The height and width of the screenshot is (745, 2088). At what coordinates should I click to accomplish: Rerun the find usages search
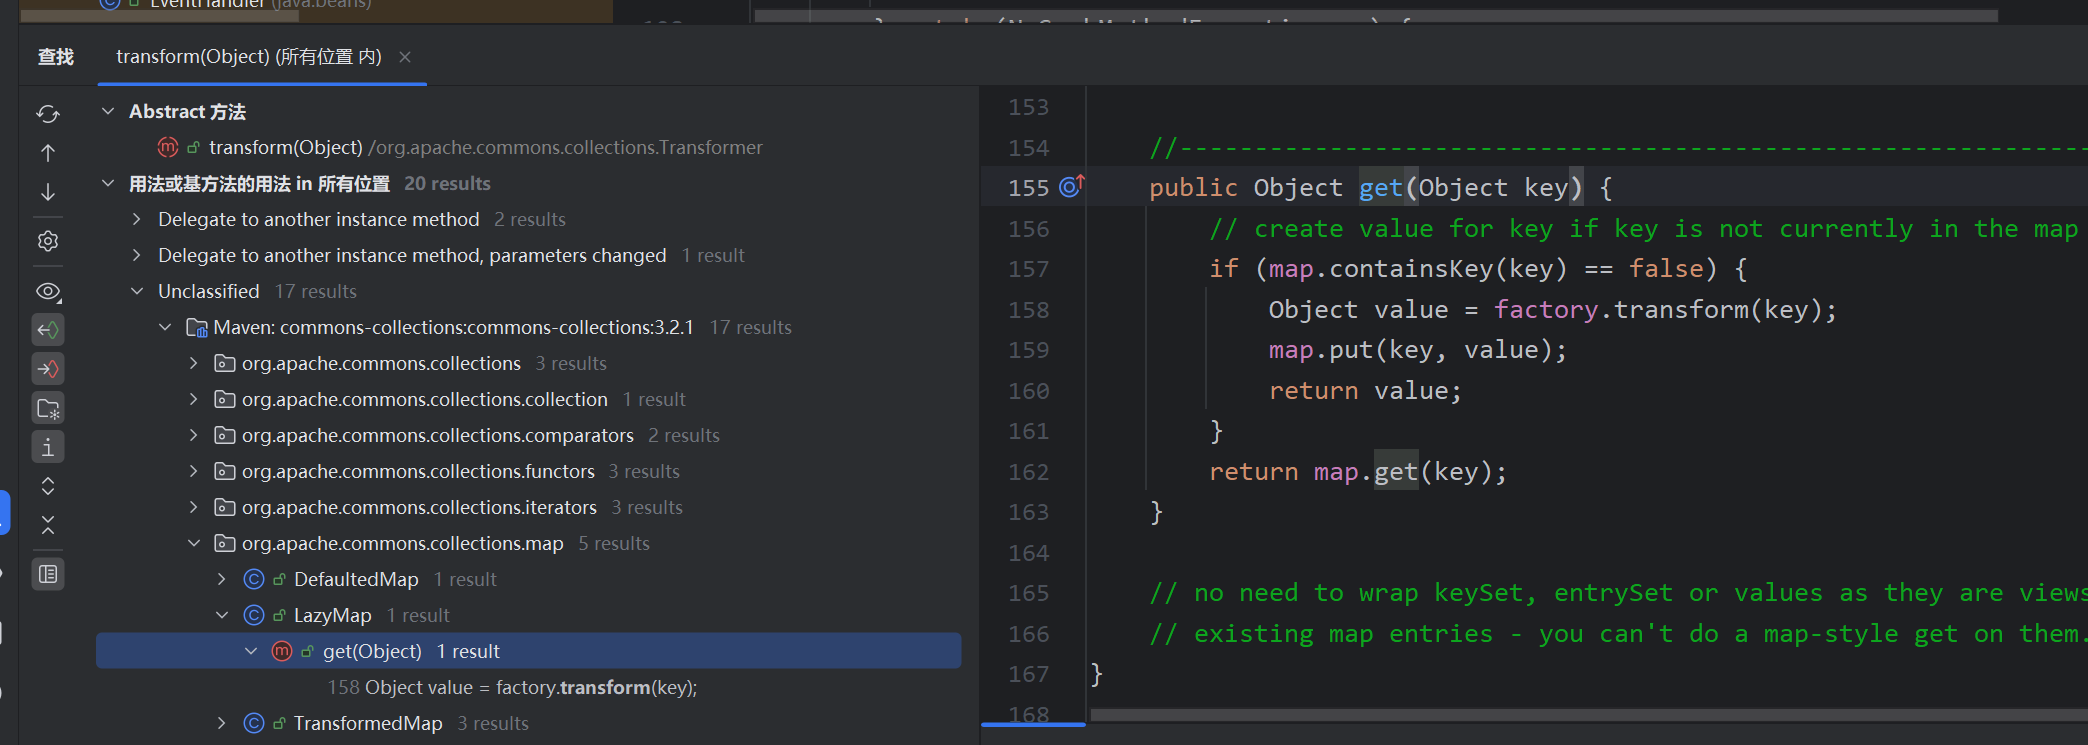(x=48, y=114)
